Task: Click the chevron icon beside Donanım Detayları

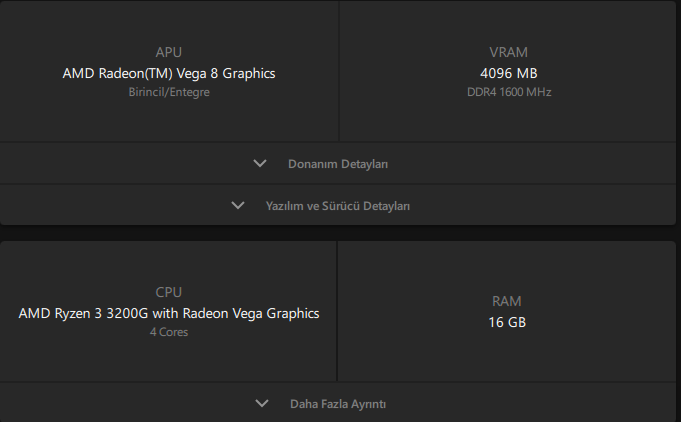Action: pos(261,163)
